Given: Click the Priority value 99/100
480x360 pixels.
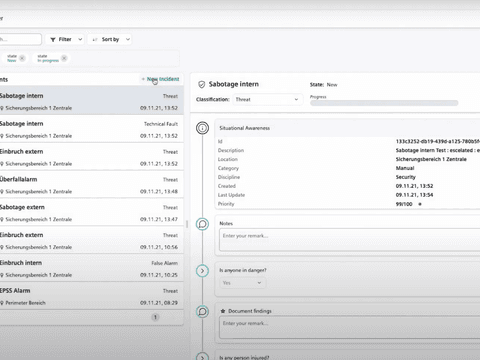Looking at the screenshot, I should pyautogui.click(x=404, y=204).
